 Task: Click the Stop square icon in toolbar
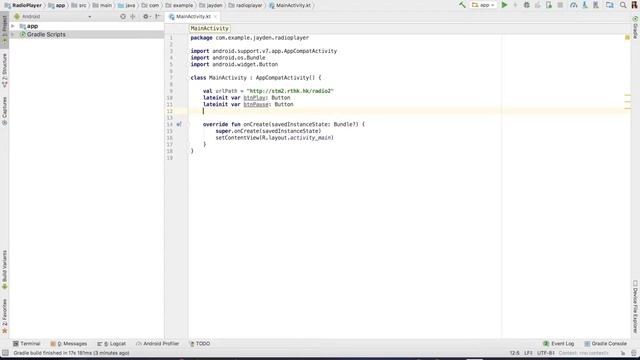560,5
